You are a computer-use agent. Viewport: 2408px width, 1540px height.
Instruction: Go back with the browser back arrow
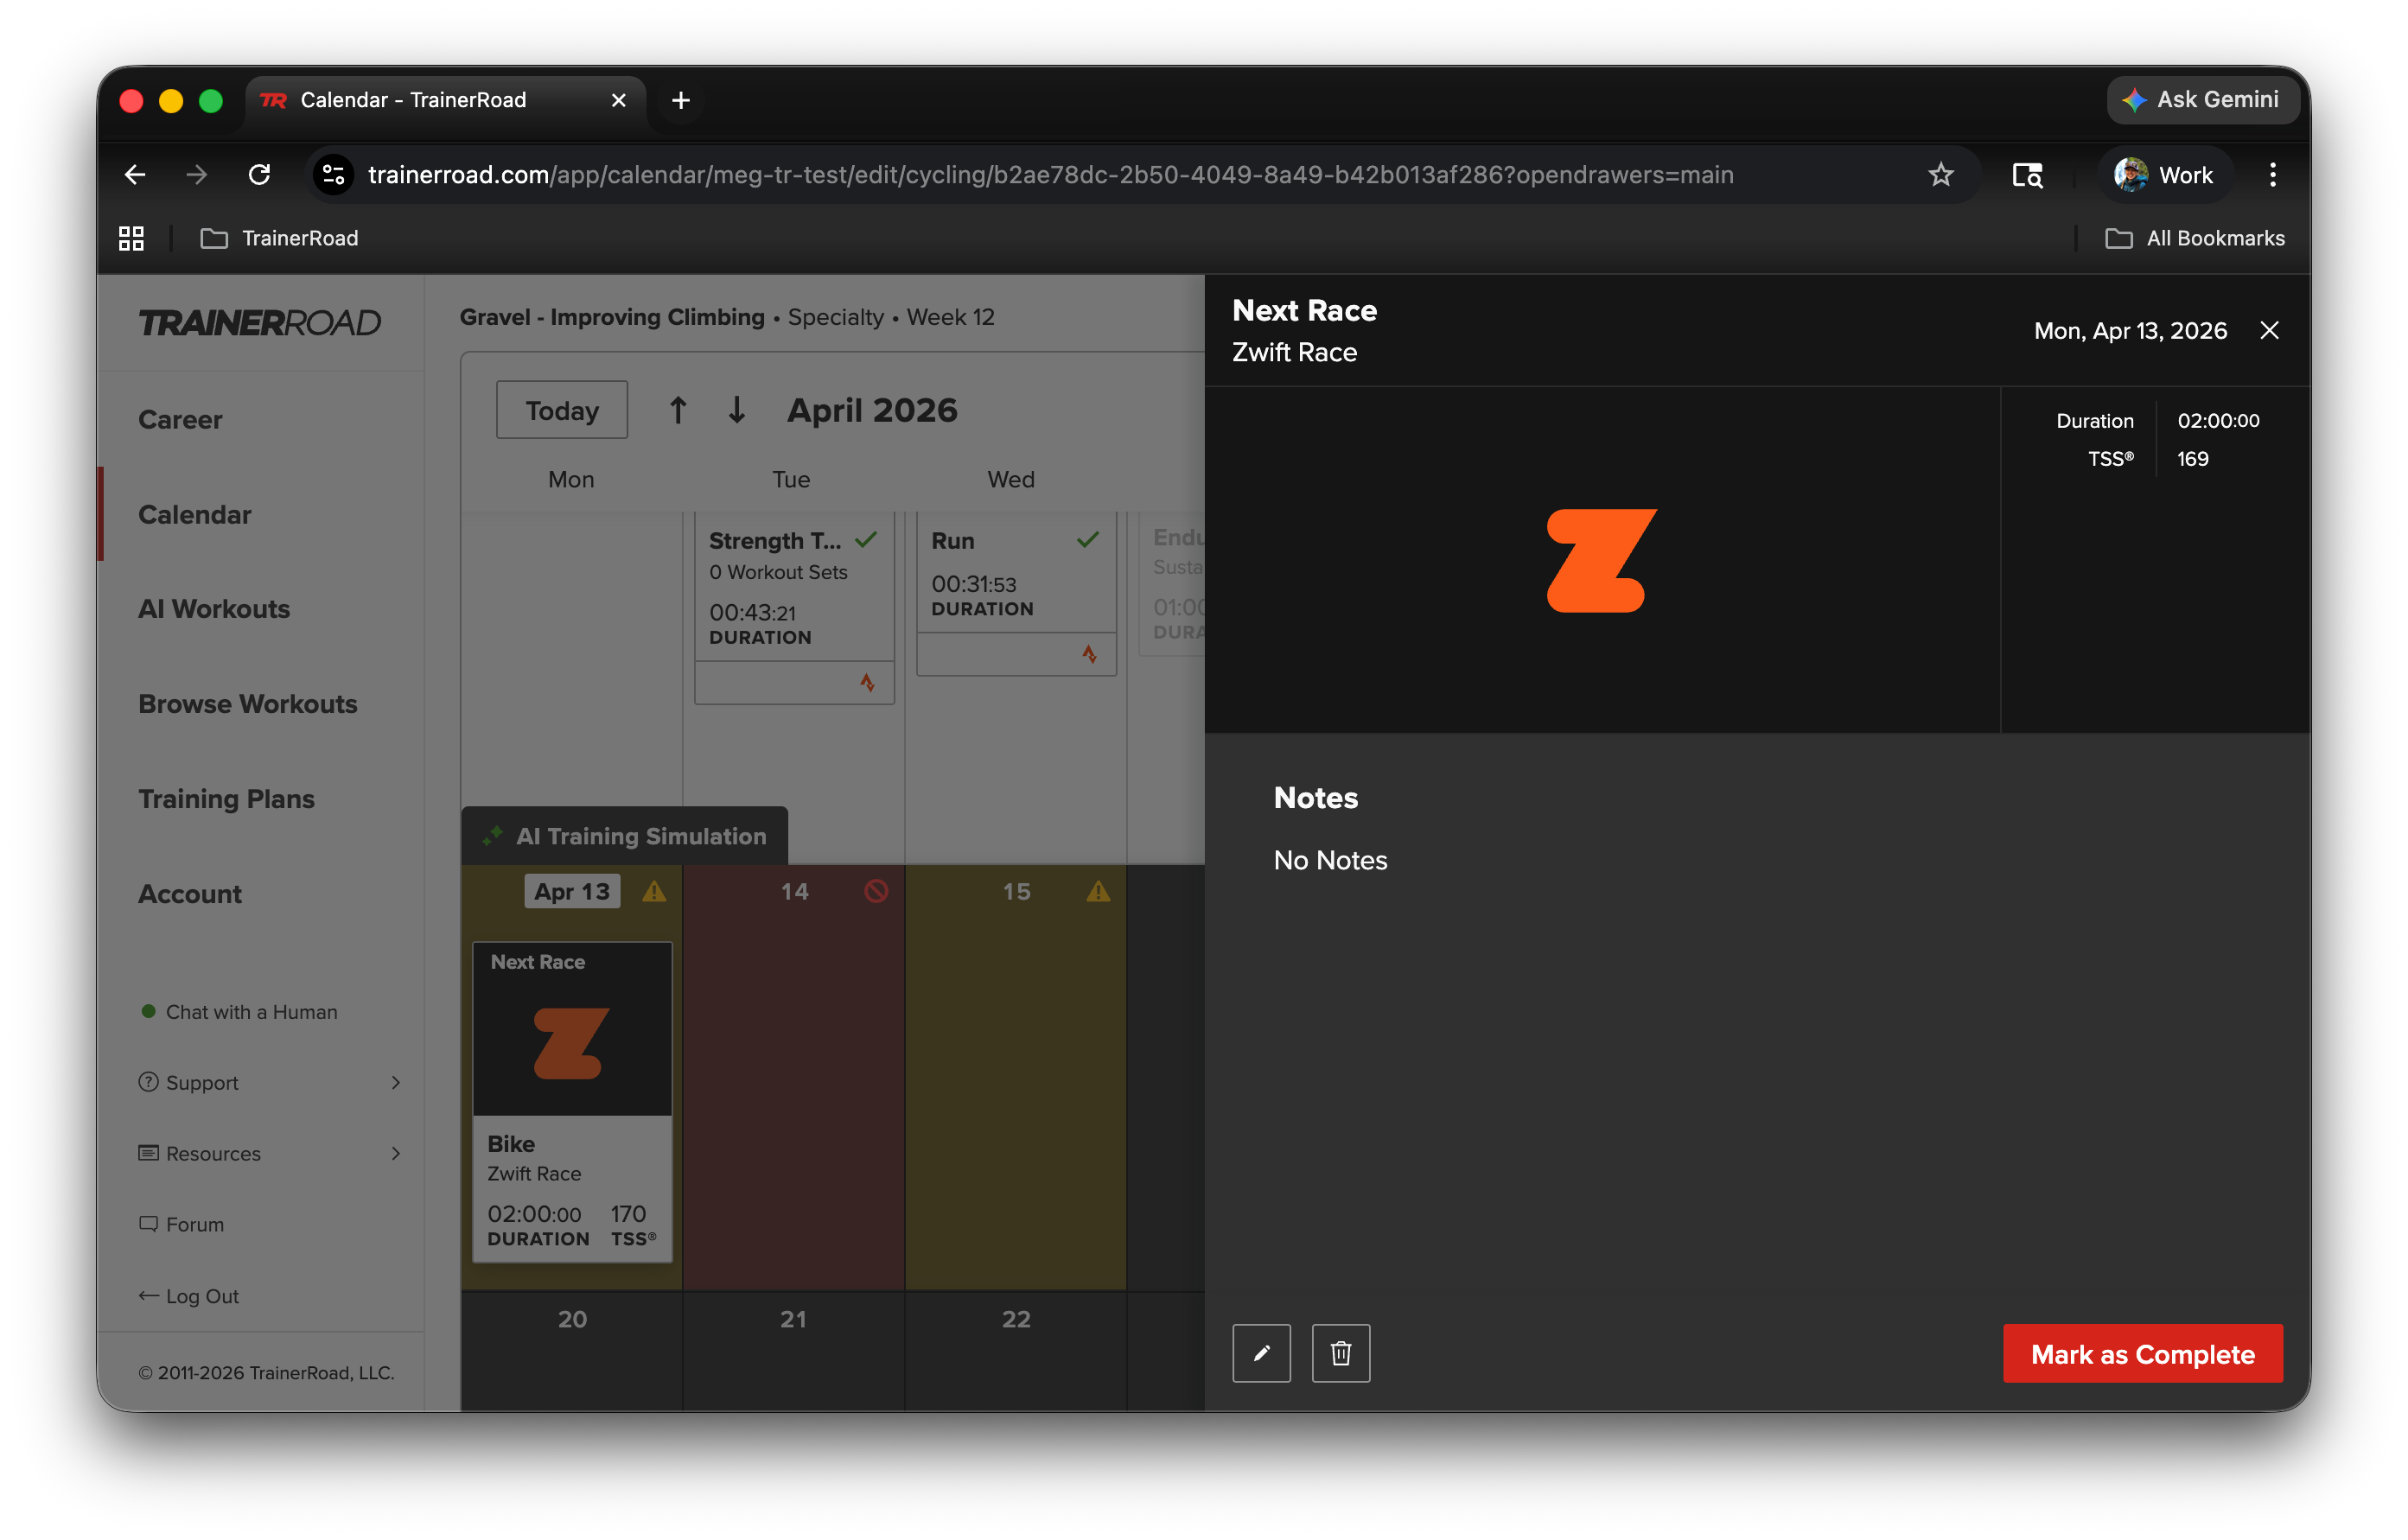point(135,175)
